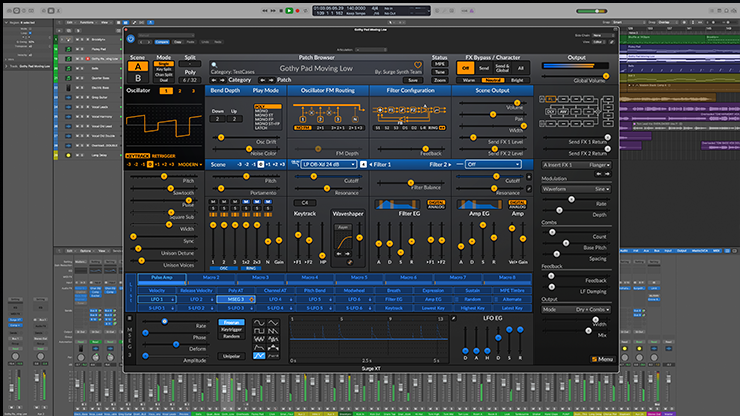Click the Save patch button
The image size is (740, 416).
coord(413,80)
